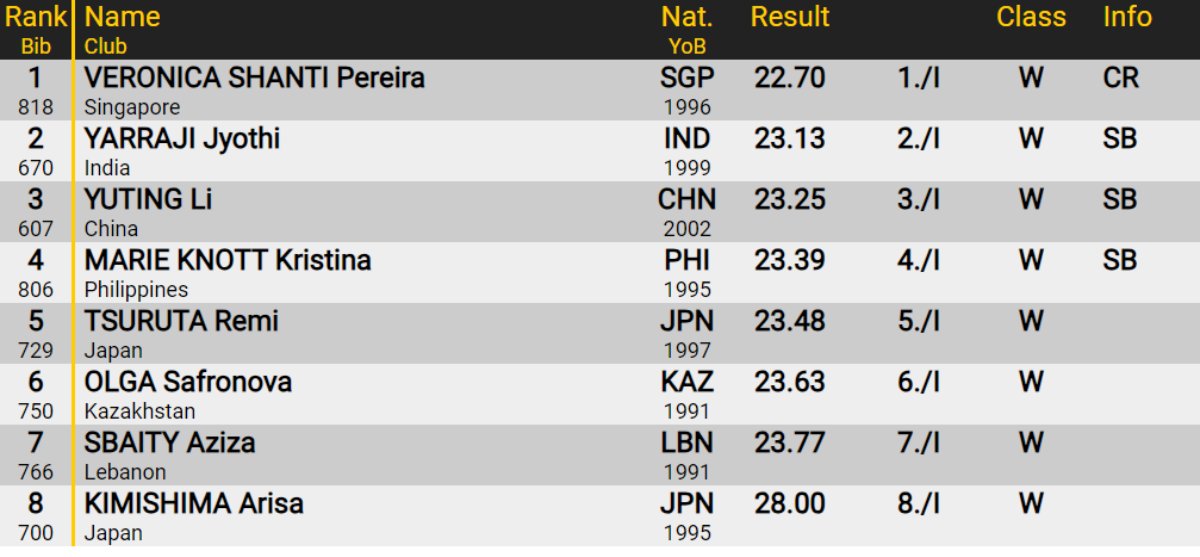
Task: Click TSURUTA Remi's name
Action: pyautogui.click(x=181, y=322)
